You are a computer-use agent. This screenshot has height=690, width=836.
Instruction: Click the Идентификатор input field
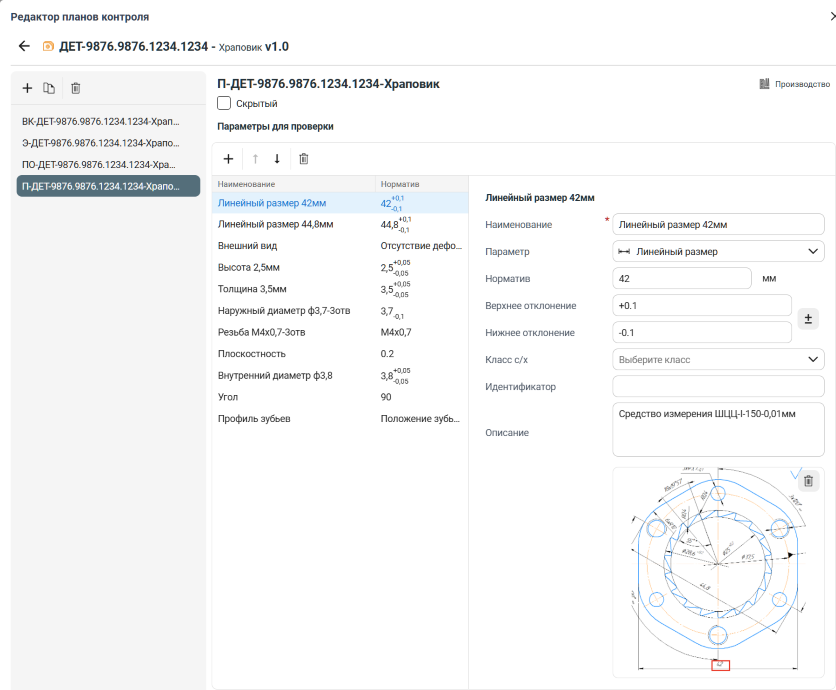pyautogui.click(x=717, y=386)
